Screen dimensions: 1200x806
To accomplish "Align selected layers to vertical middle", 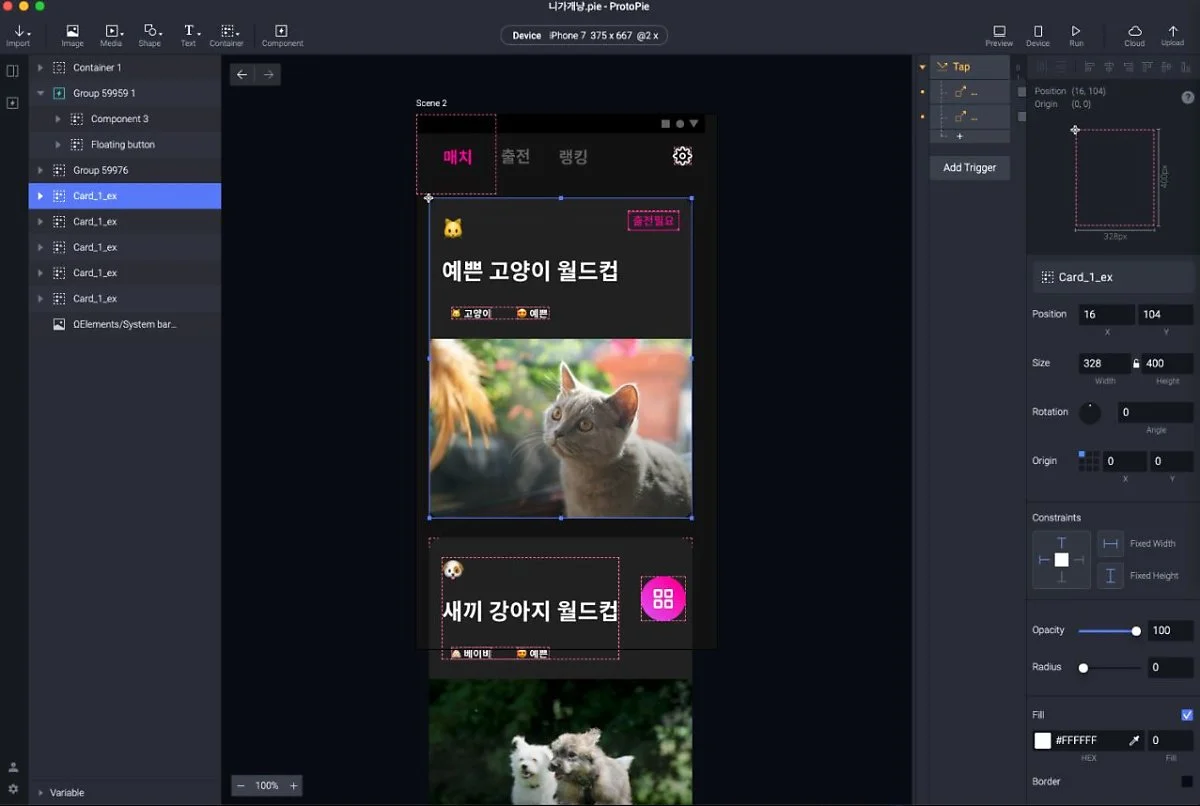I will point(1166,68).
